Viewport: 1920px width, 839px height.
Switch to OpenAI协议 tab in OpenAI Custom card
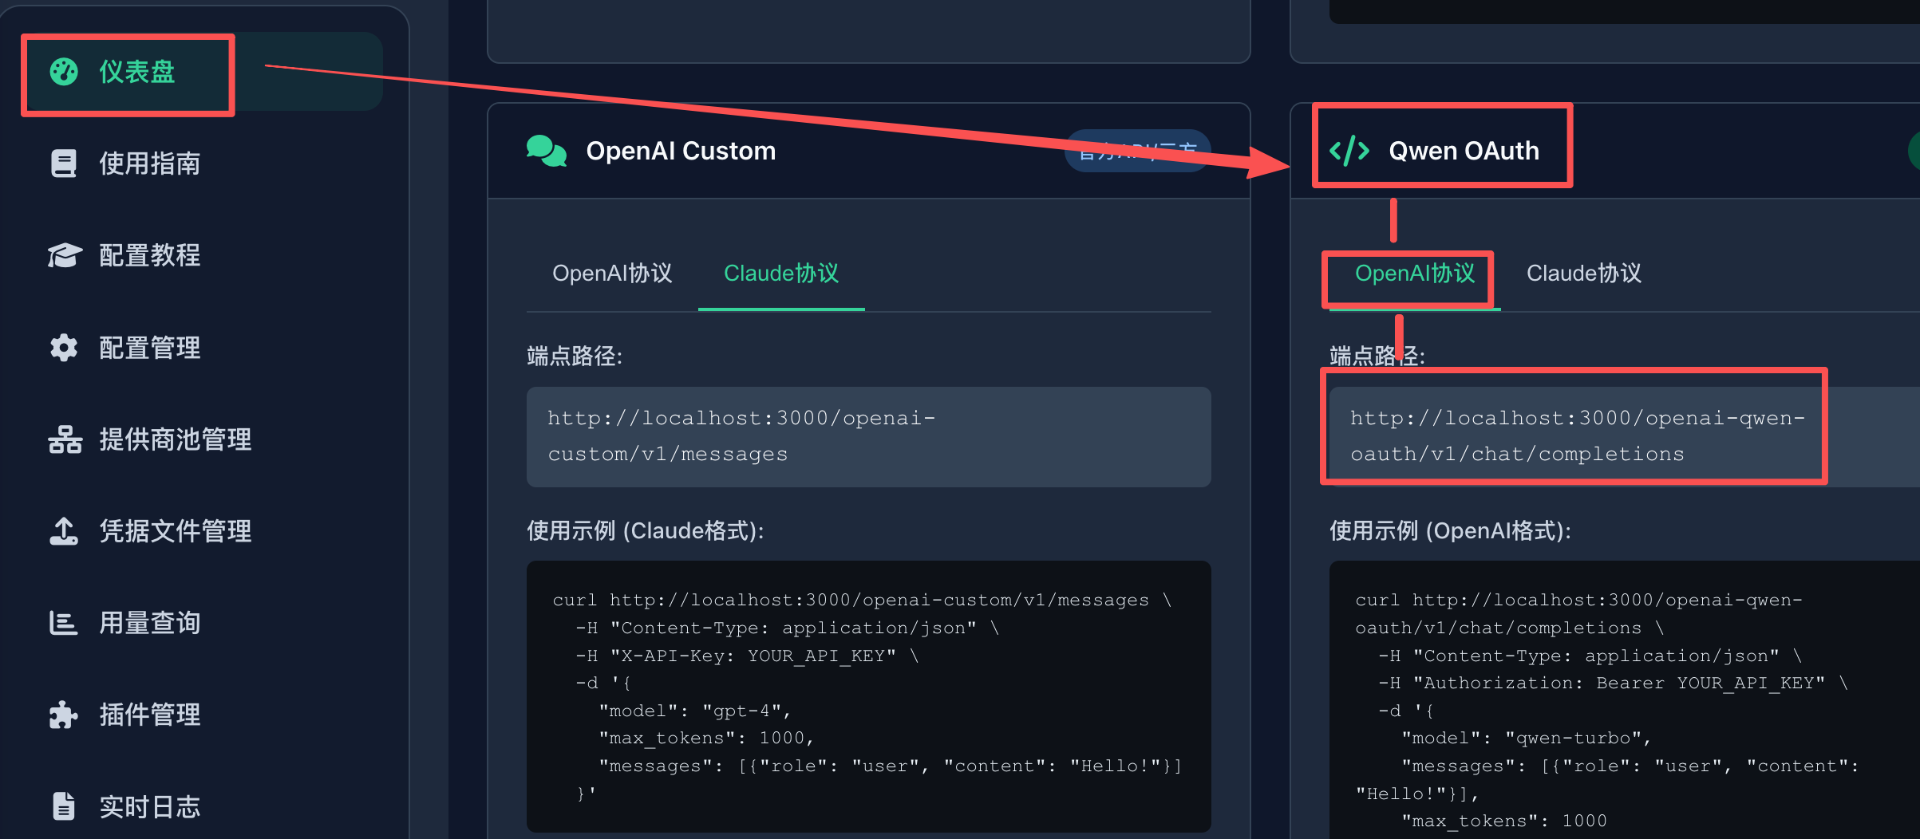[x=612, y=274]
